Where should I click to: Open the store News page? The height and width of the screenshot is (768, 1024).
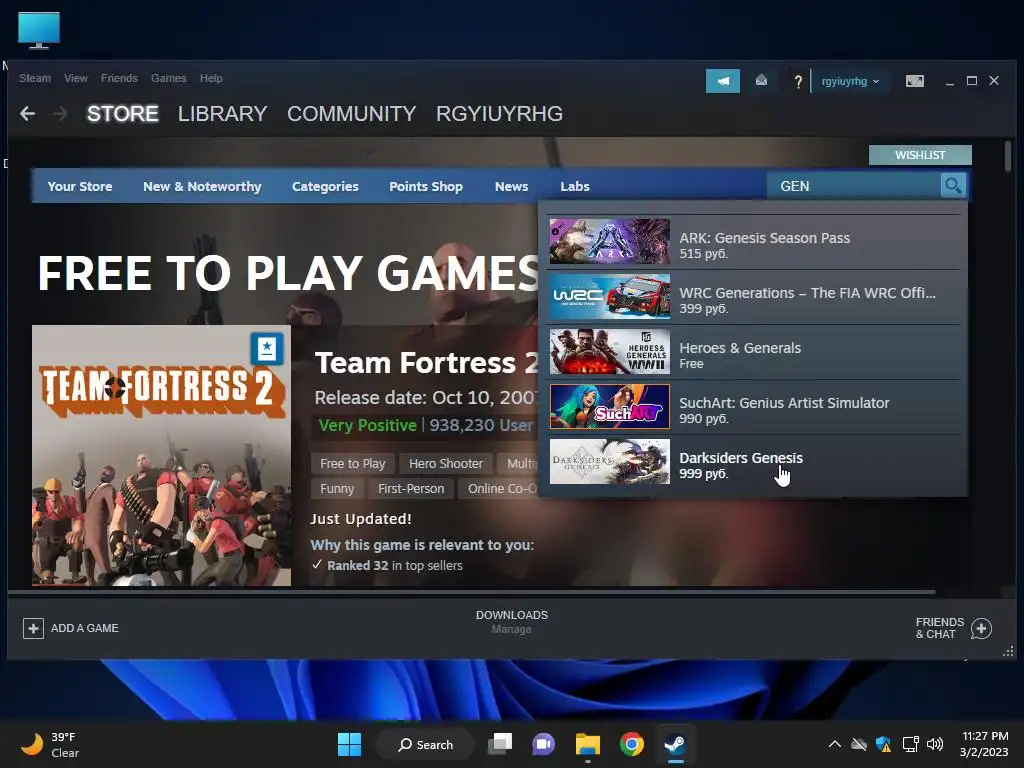511,186
